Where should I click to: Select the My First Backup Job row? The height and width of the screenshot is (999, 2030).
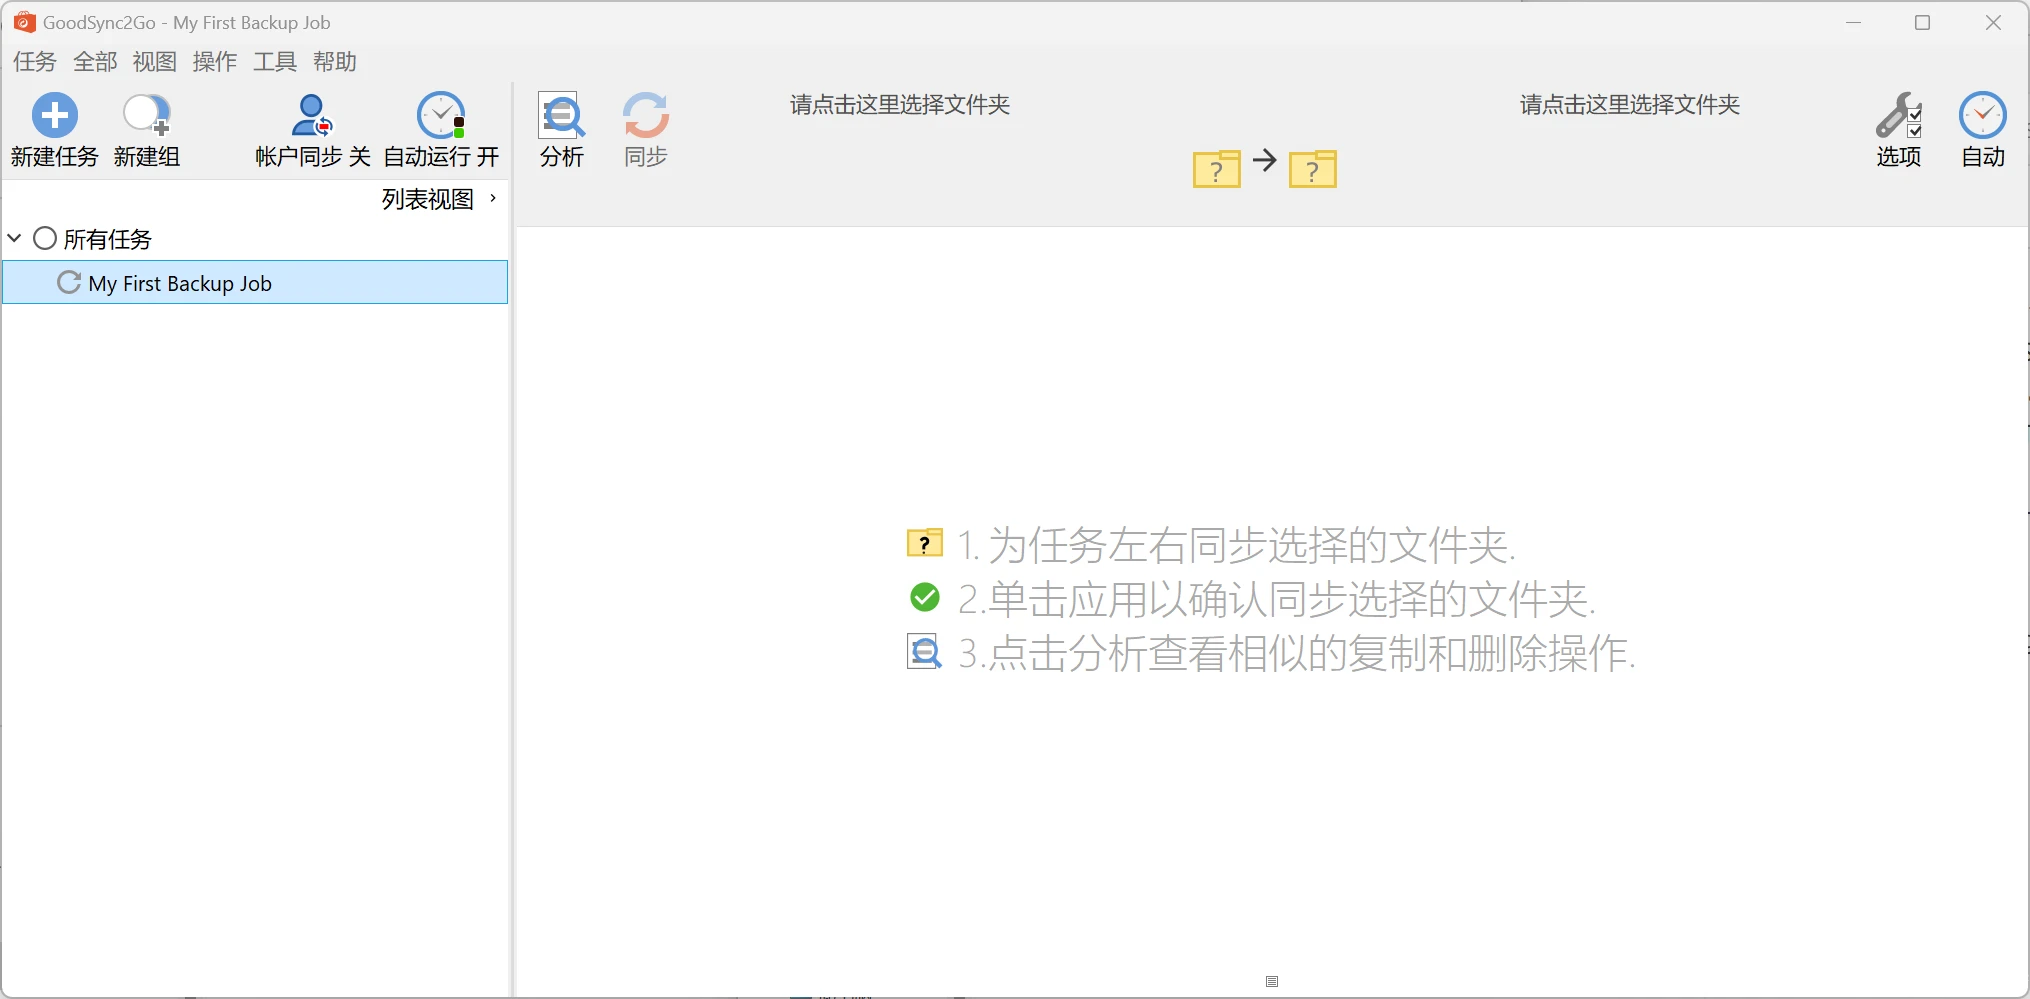click(255, 282)
